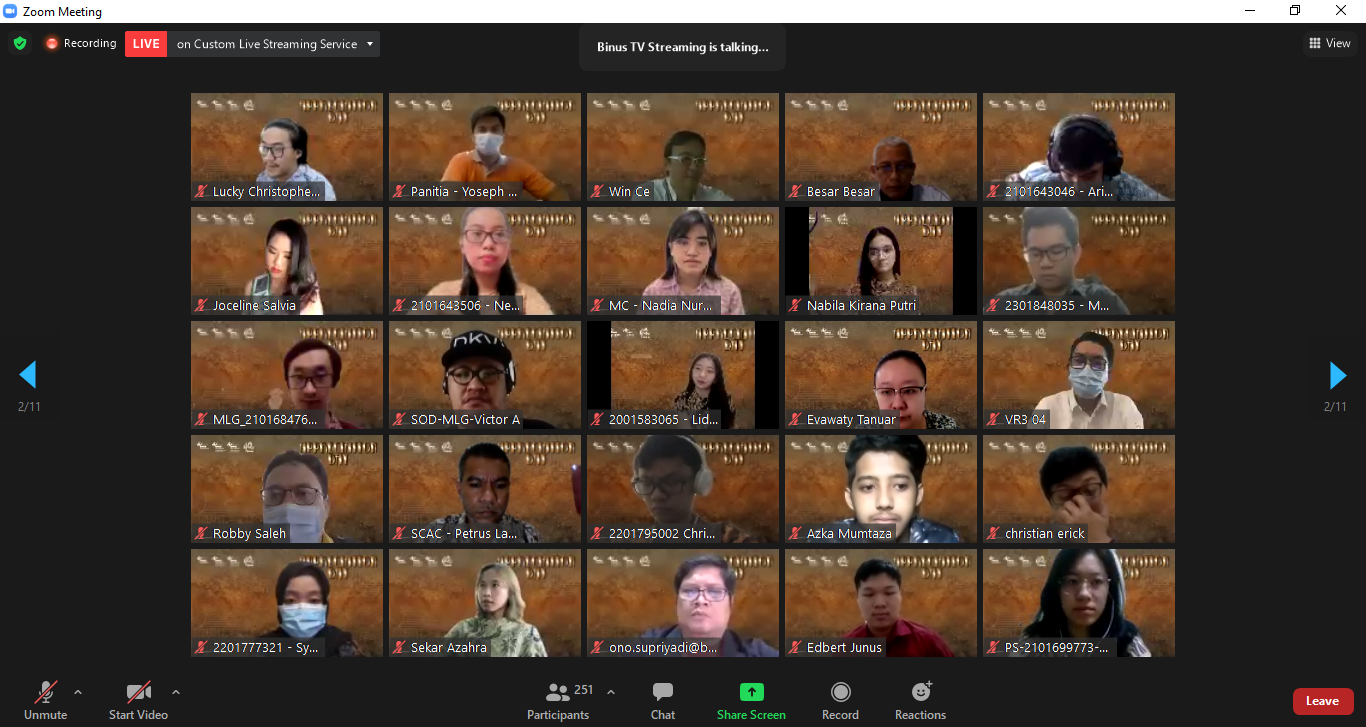Screen dimensions: 1366x727
Task: Click the Share Screen icon
Action: click(751, 692)
